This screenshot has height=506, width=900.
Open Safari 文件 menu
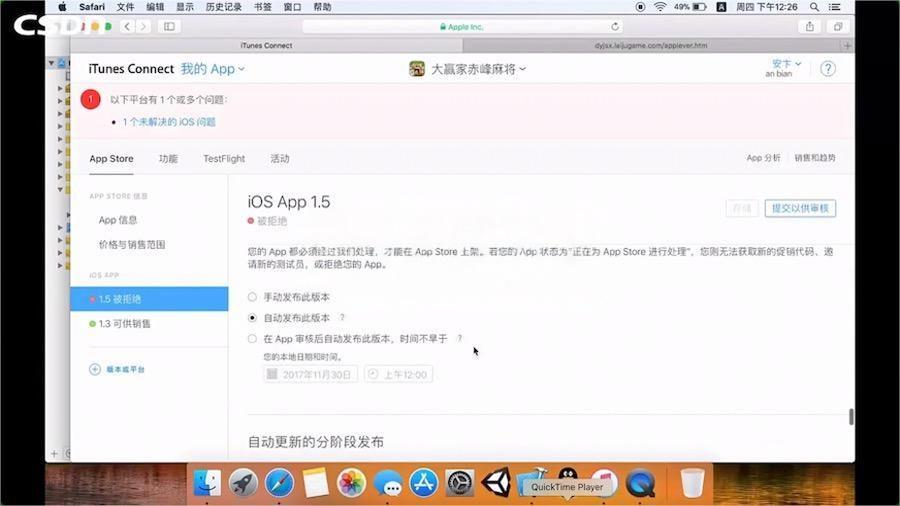[125, 7]
